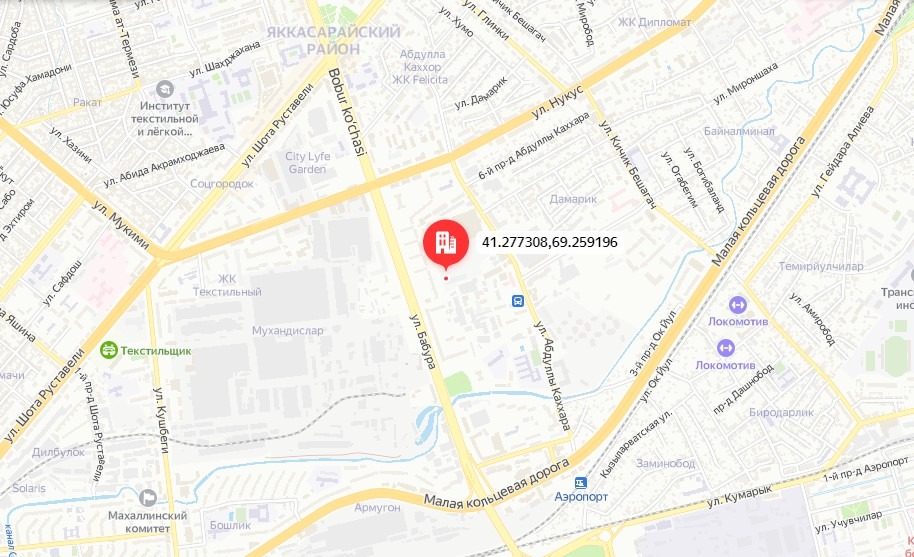914x557 pixels.
Task: Select the Яккасарайский район district label
Action: coord(333,40)
